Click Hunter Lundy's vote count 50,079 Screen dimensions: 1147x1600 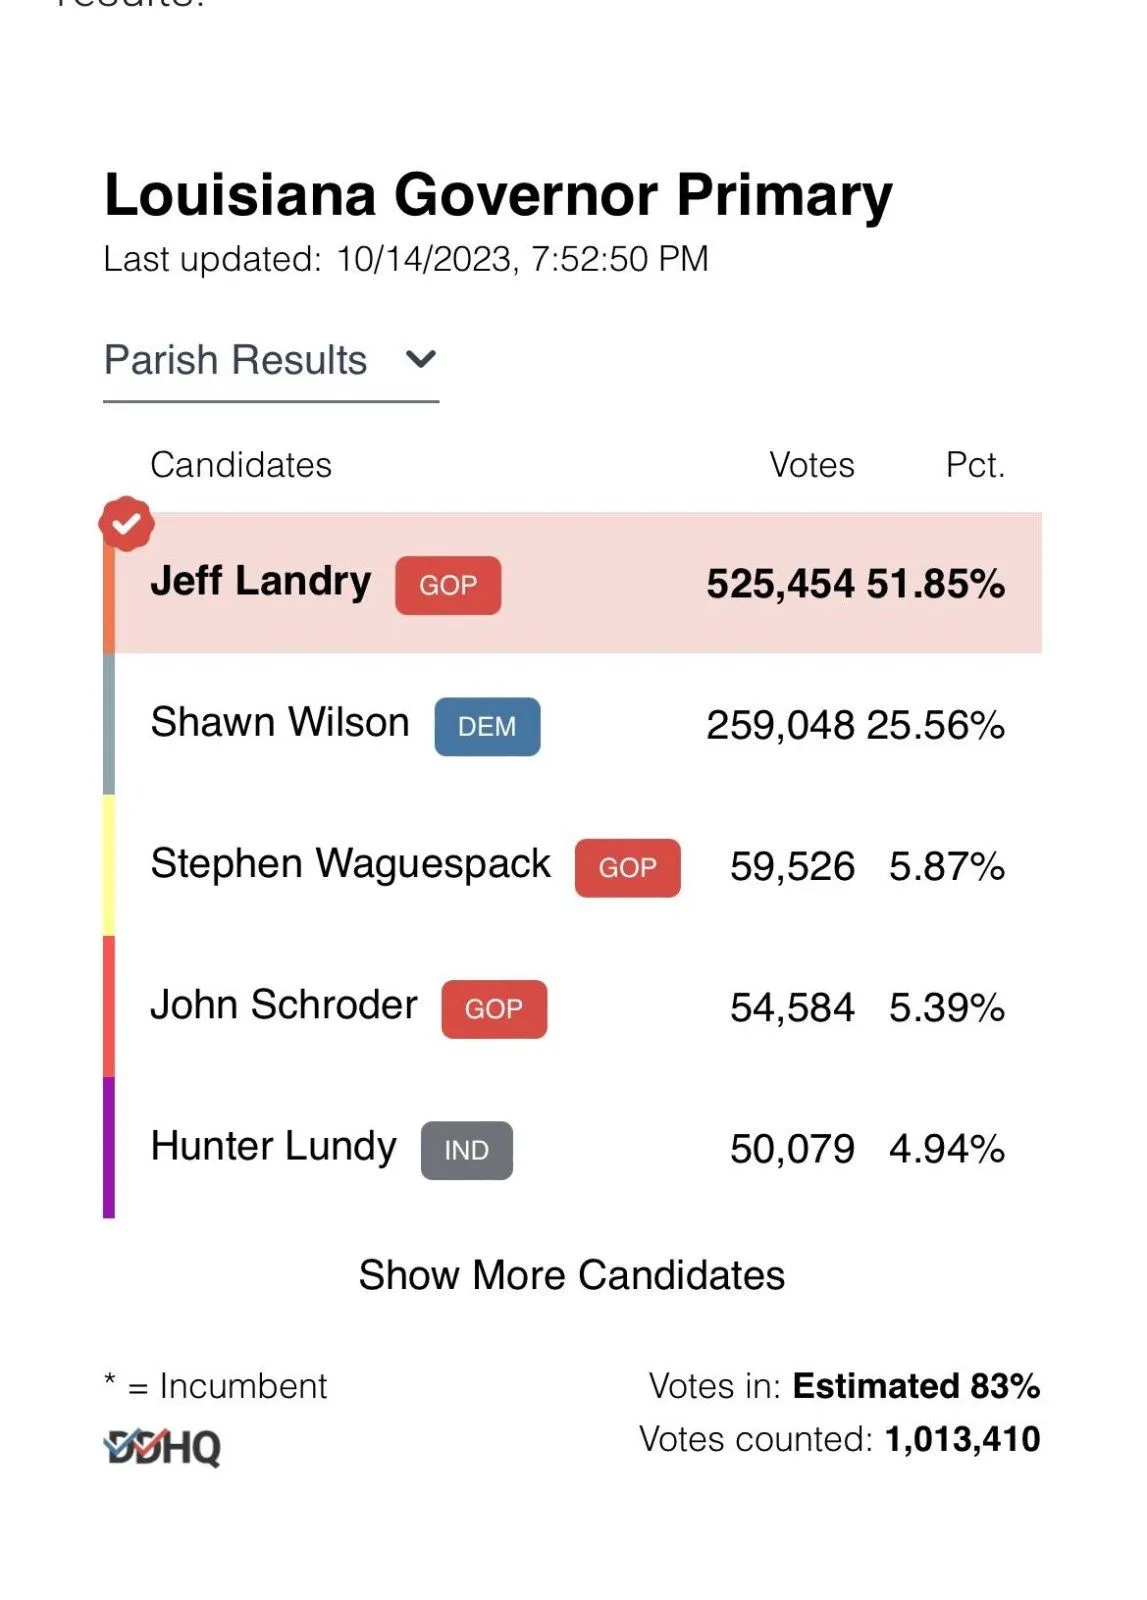click(x=792, y=1149)
